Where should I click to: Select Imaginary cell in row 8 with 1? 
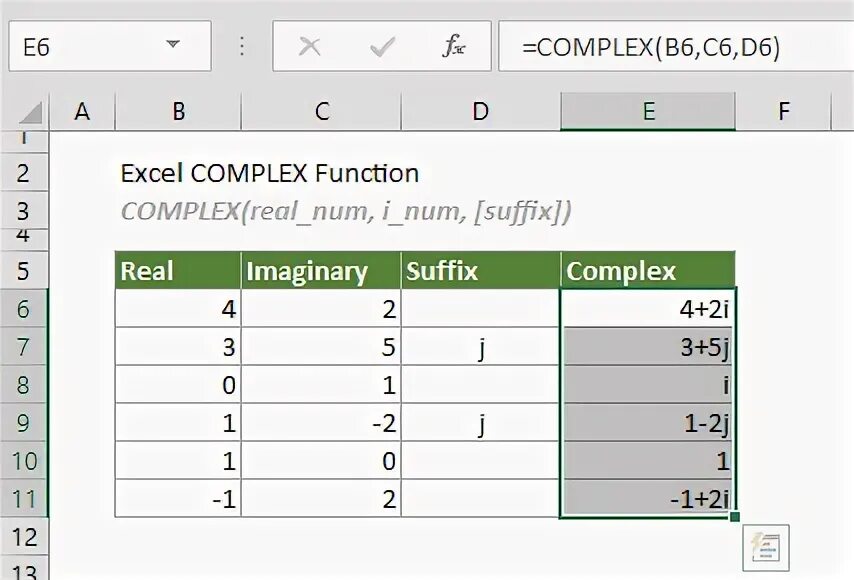tap(321, 384)
